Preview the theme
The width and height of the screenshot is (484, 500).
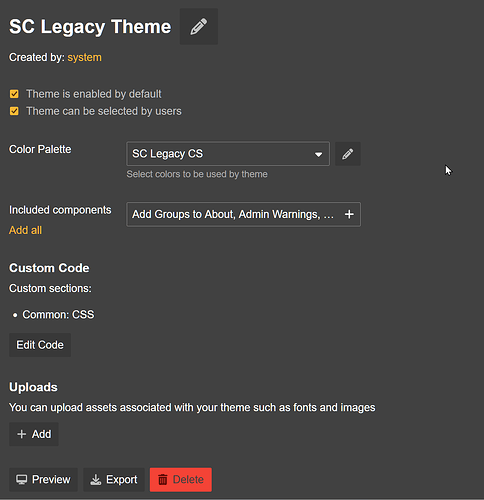point(43,480)
